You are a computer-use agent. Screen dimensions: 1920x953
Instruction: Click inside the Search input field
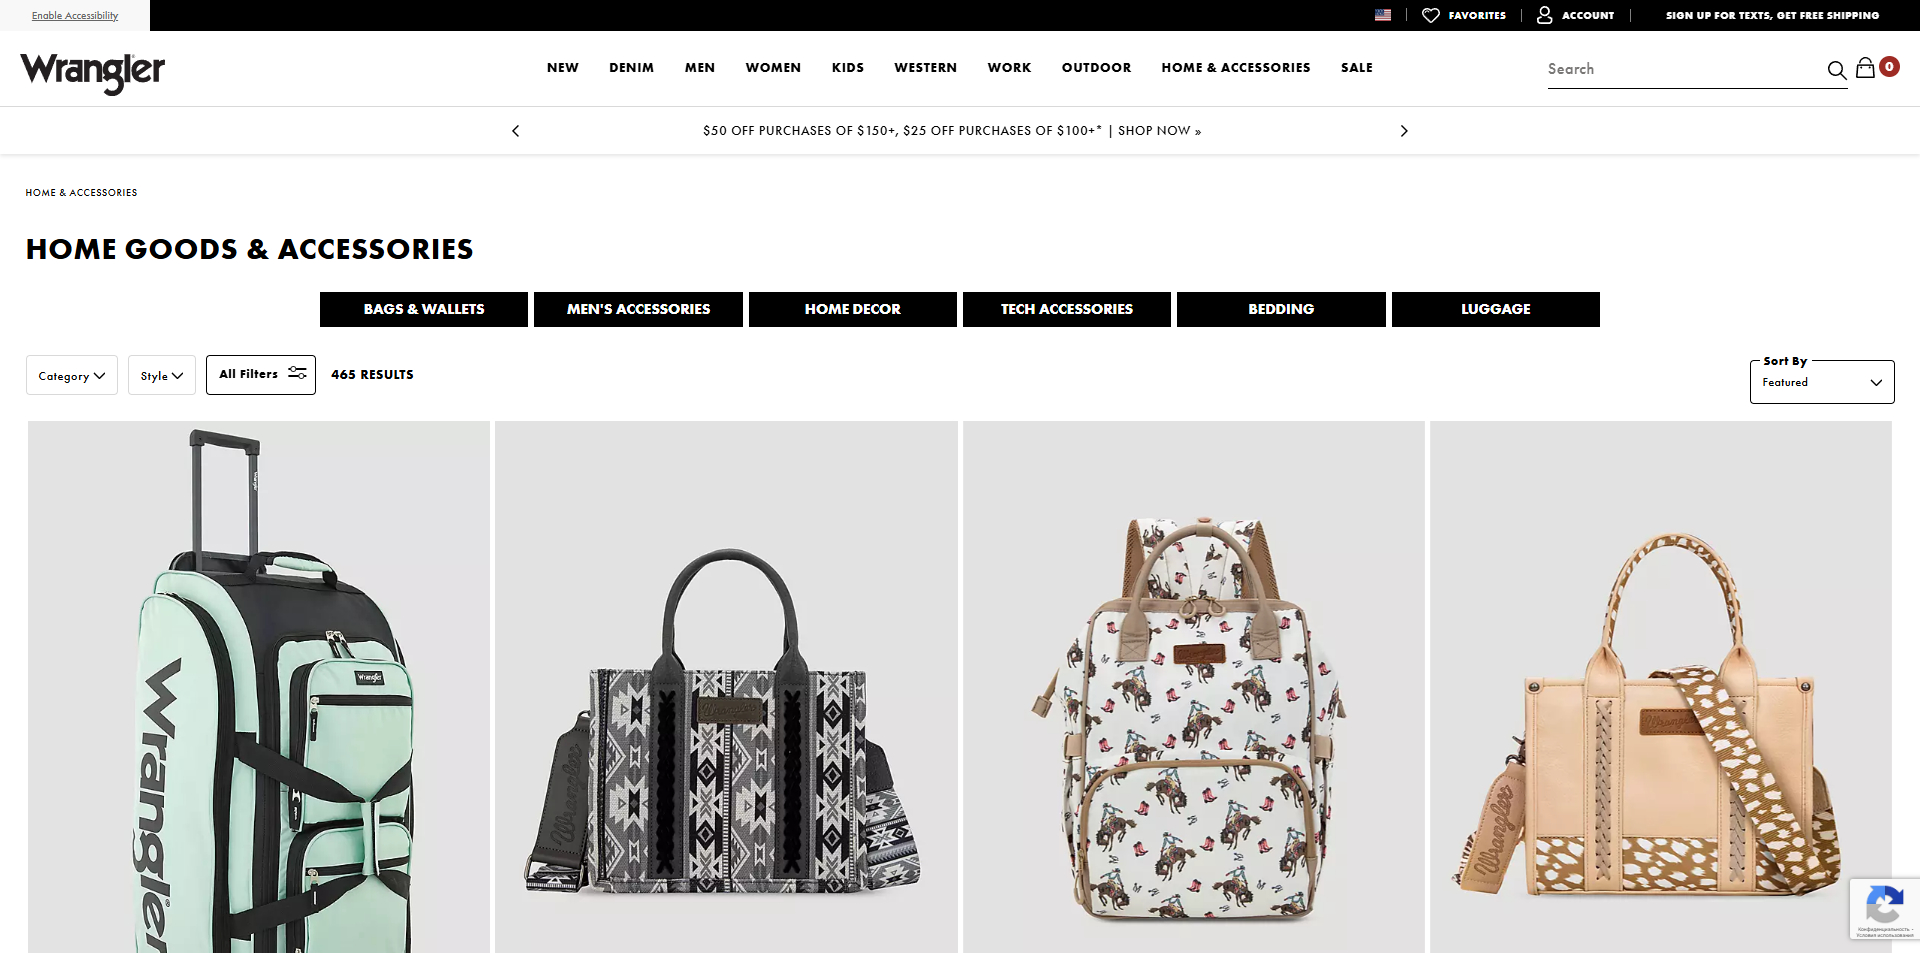coord(1685,69)
